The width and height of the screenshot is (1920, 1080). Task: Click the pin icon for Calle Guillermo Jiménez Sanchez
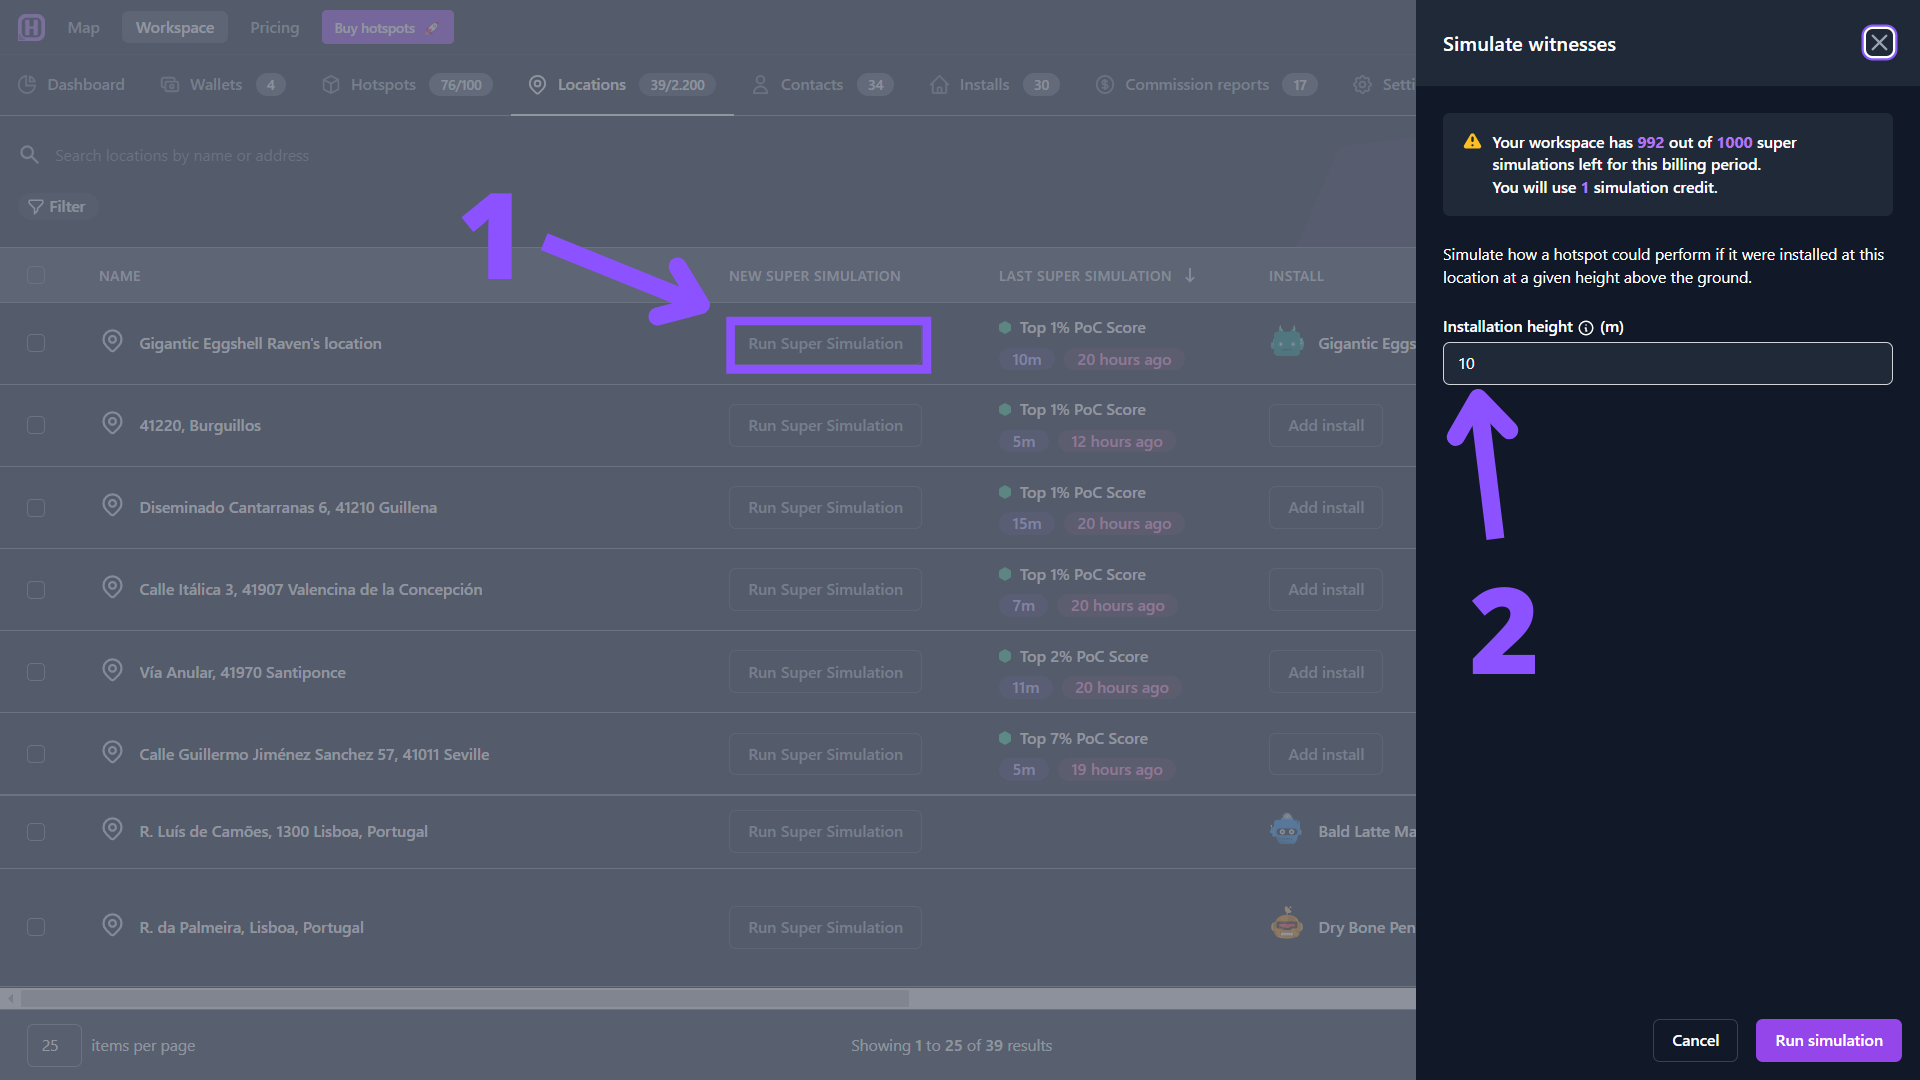pos(113,753)
